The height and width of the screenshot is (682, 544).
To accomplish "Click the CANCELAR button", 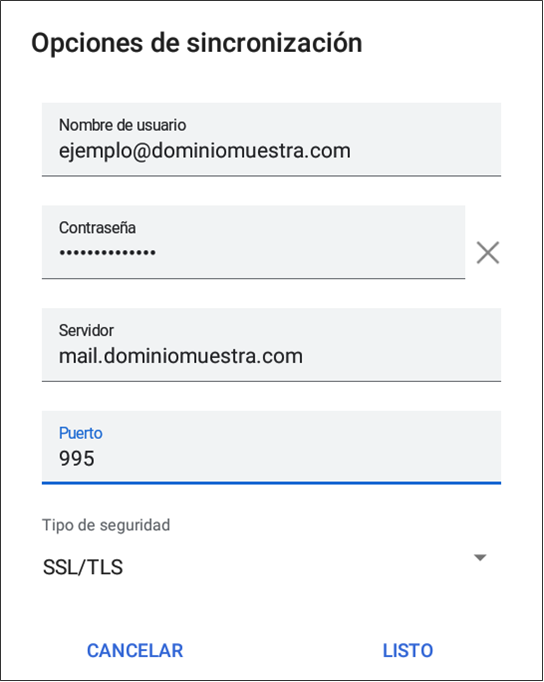I will point(135,651).
